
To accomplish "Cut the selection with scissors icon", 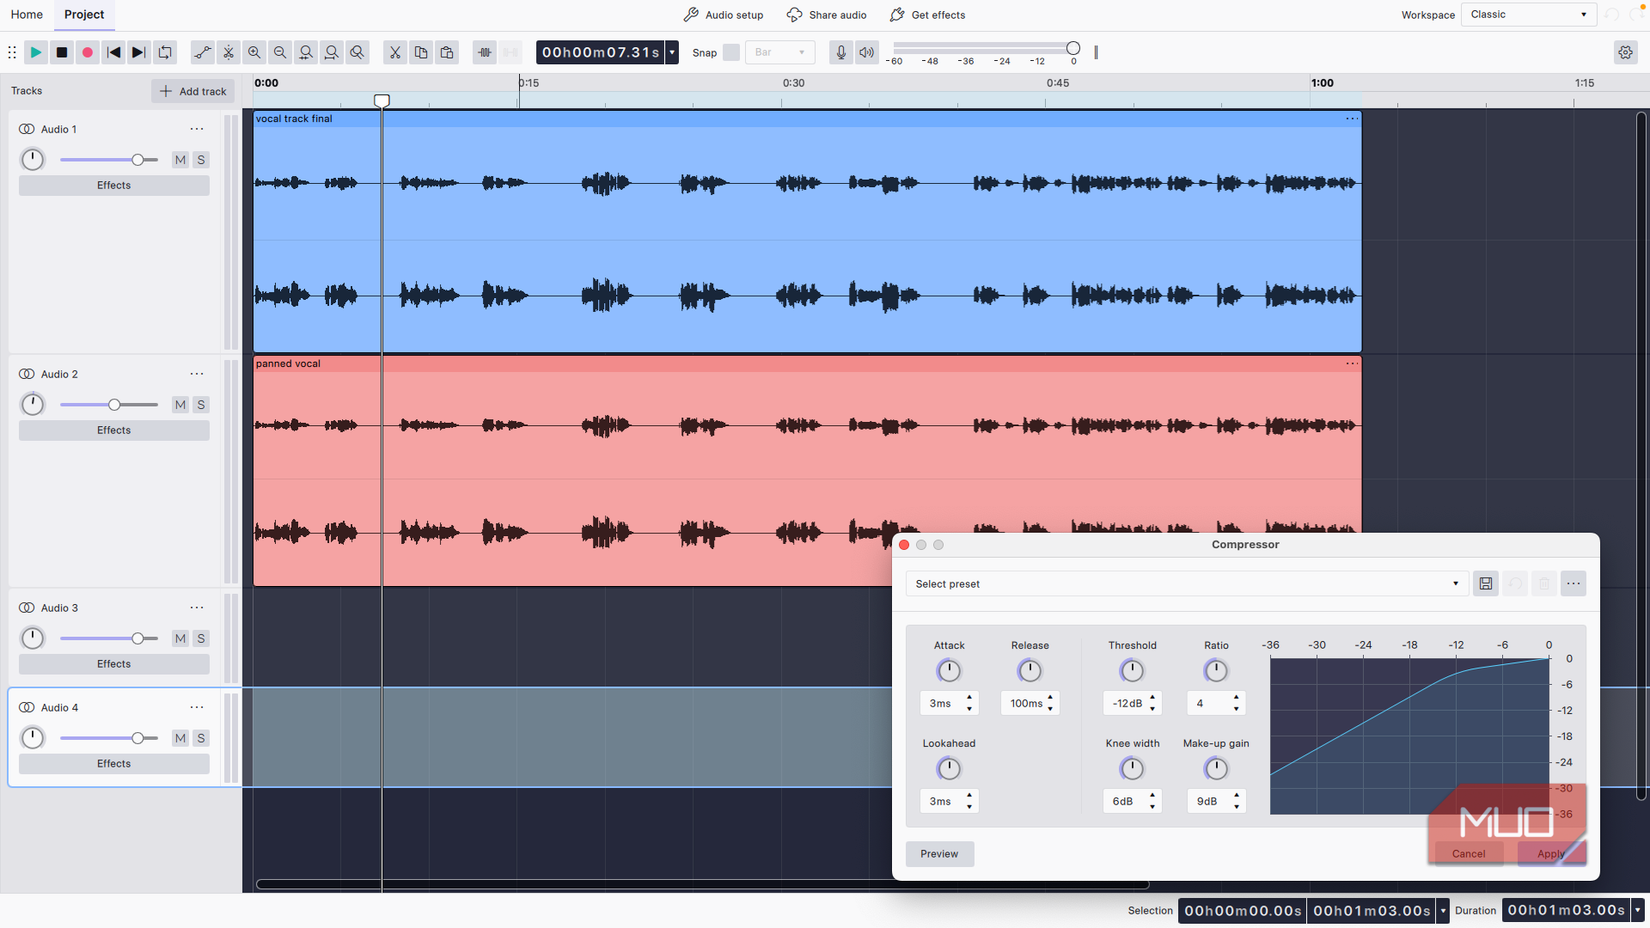I will (395, 52).
